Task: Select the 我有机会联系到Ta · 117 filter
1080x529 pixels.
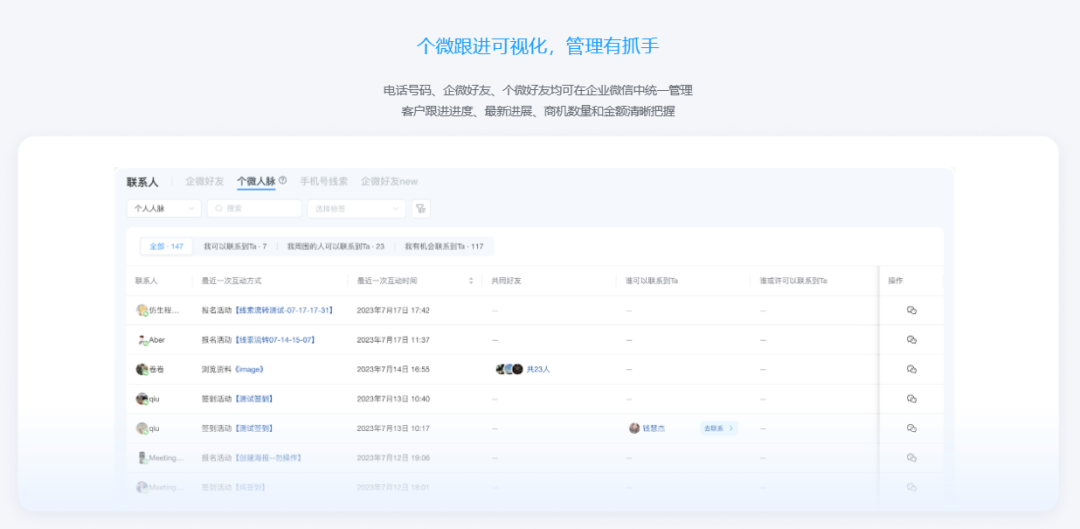Action: [443, 246]
